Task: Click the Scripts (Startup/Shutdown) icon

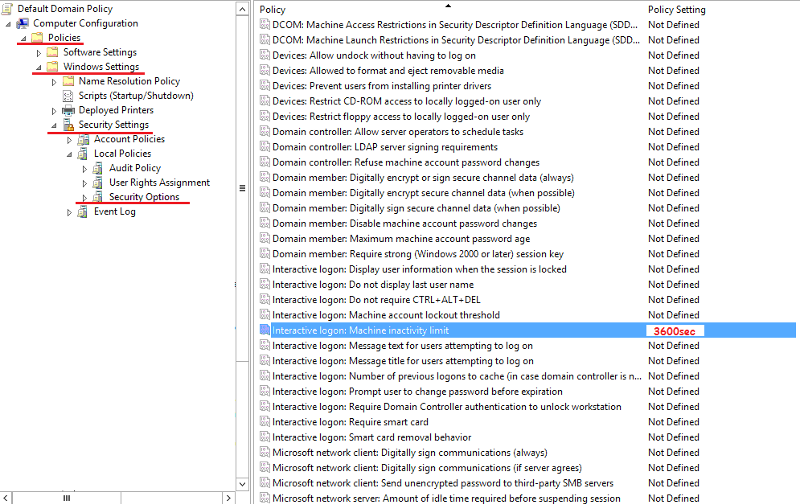Action: [x=68, y=96]
